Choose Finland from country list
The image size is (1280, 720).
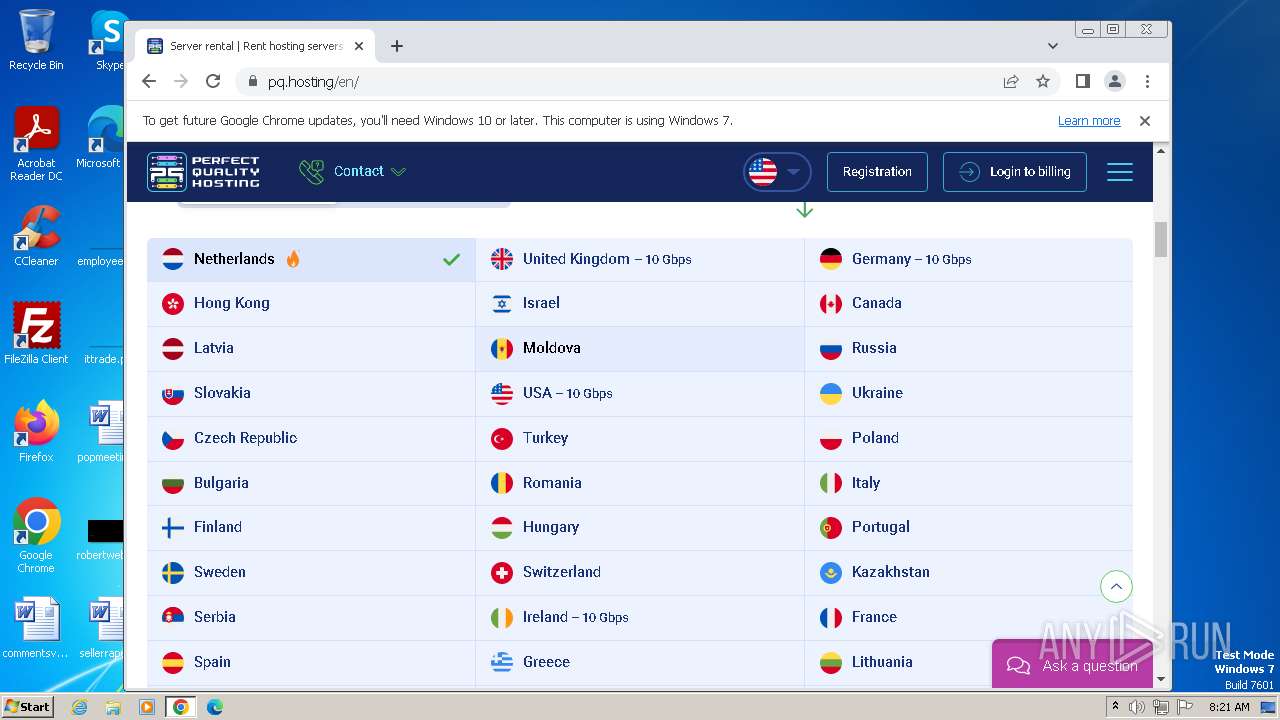coord(311,527)
